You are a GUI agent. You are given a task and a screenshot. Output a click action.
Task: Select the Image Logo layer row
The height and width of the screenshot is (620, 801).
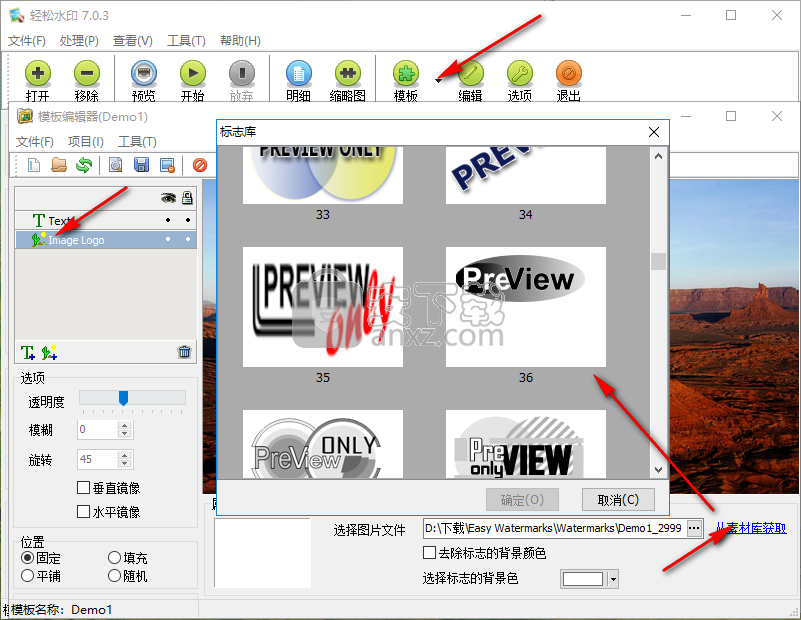106,240
